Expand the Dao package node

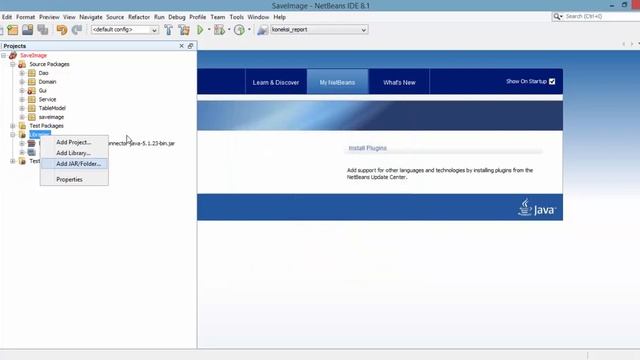(x=22, y=73)
